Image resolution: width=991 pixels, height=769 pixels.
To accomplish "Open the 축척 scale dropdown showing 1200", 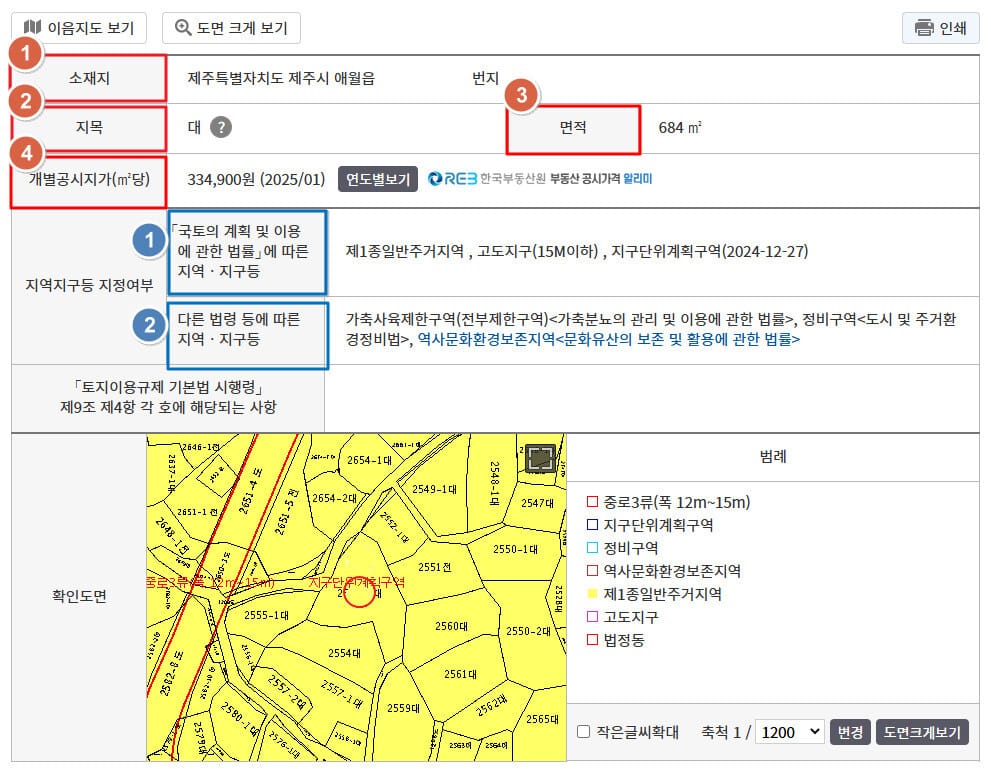I will point(789,732).
